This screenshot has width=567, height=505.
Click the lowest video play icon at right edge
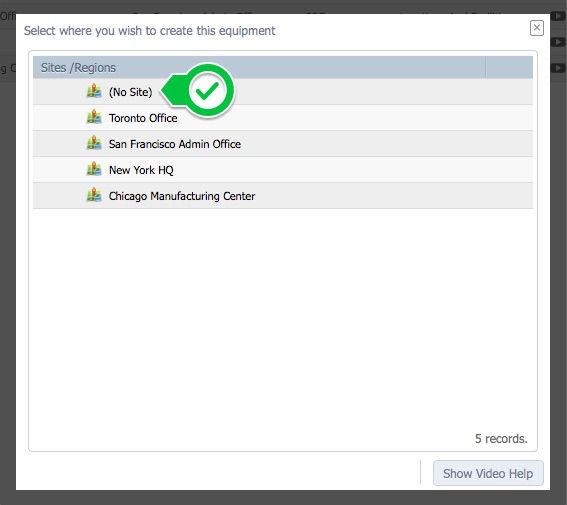[558, 68]
